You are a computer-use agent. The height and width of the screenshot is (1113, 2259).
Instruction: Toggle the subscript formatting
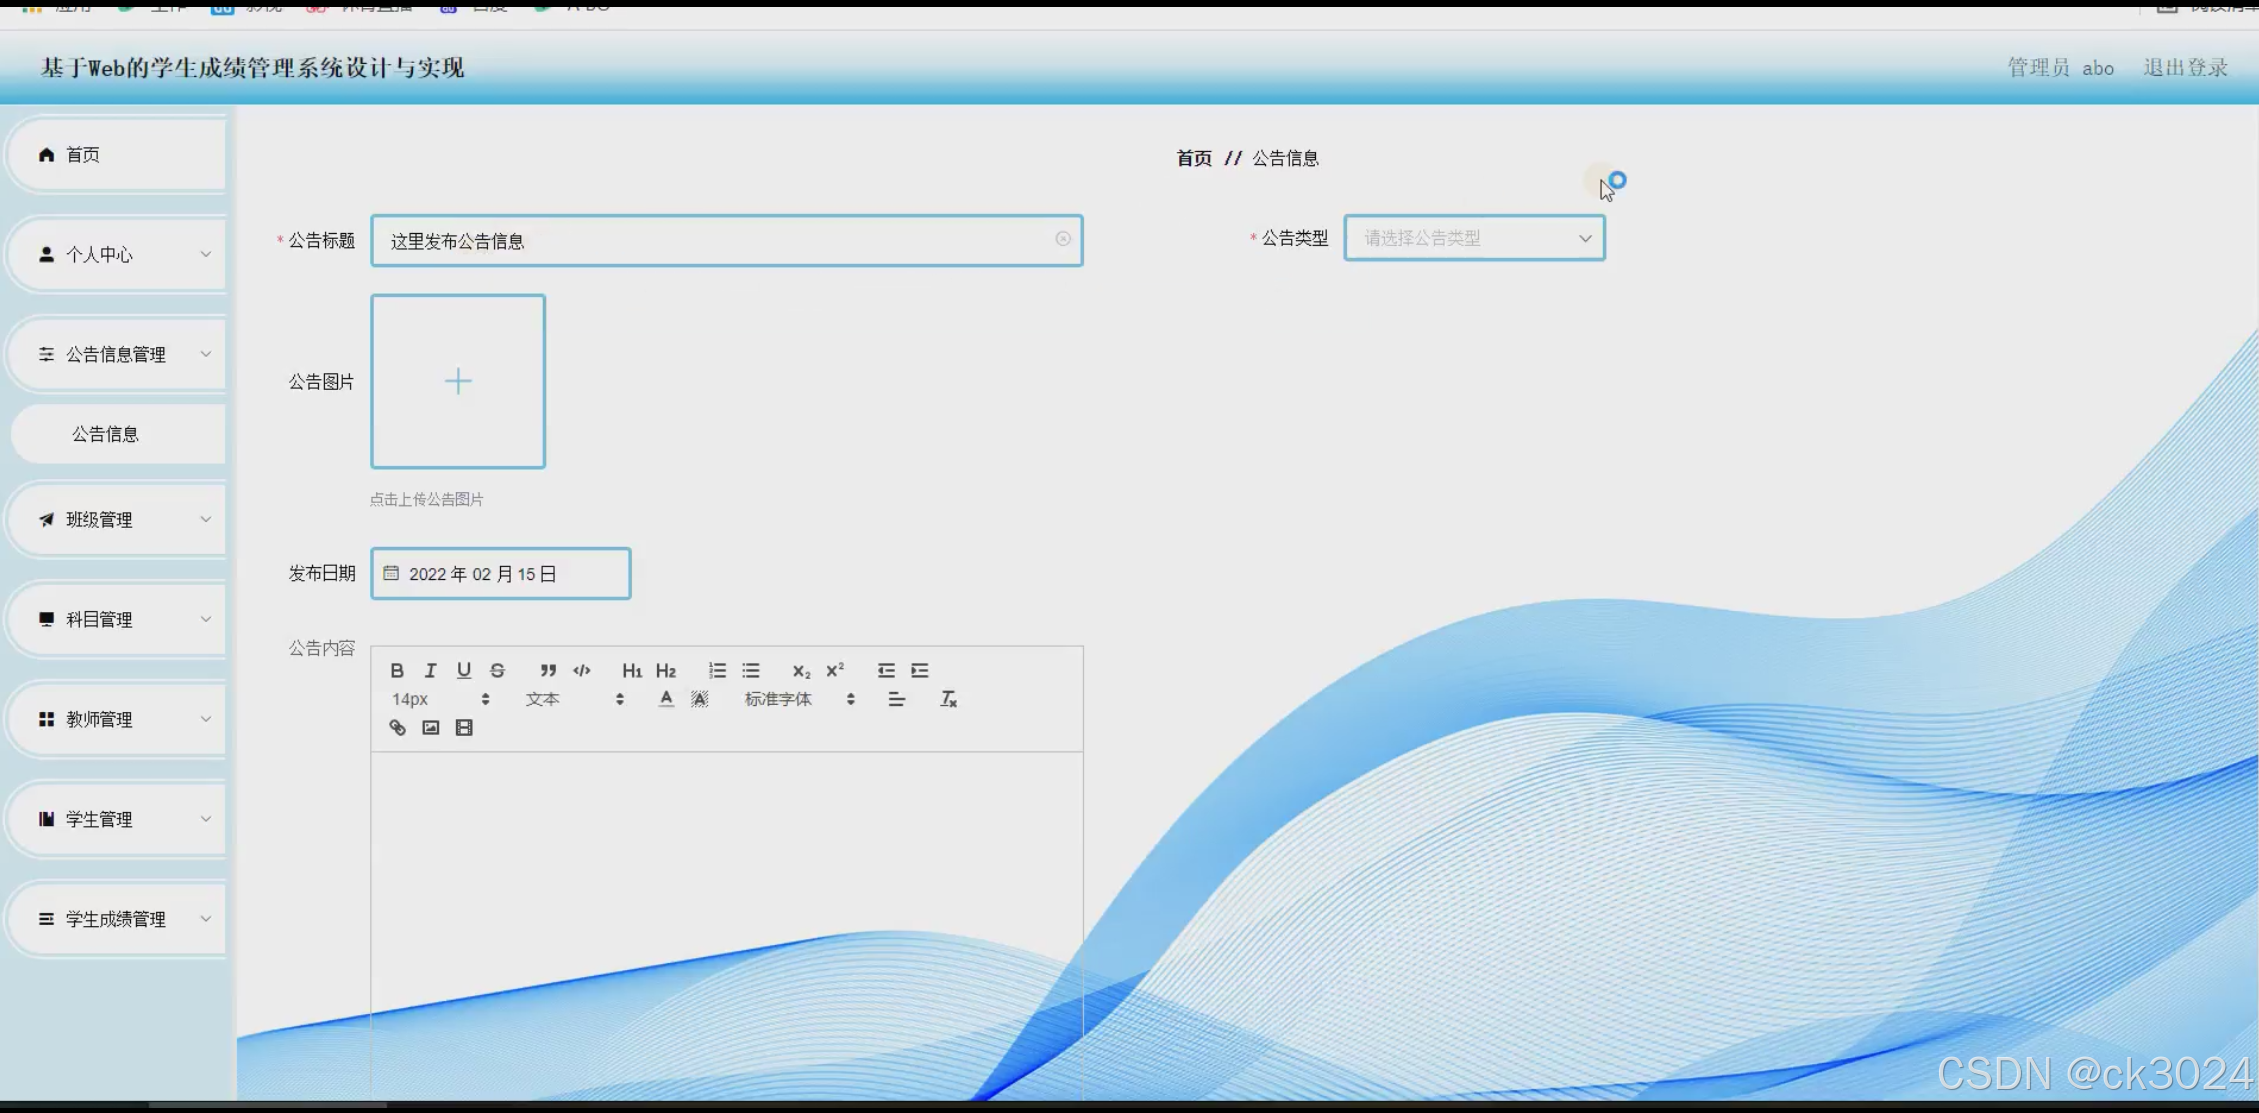[x=799, y=670]
